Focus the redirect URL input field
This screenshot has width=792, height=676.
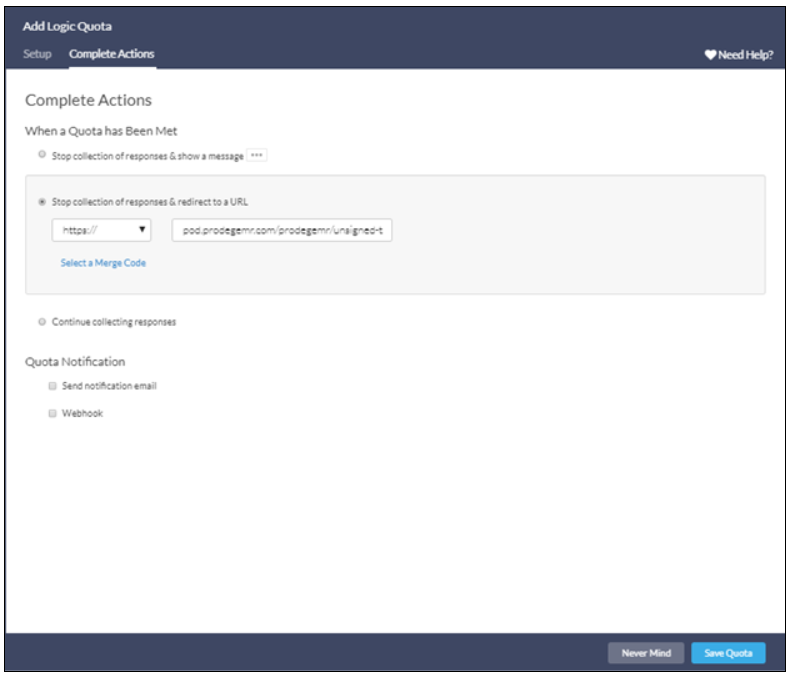click(x=282, y=230)
